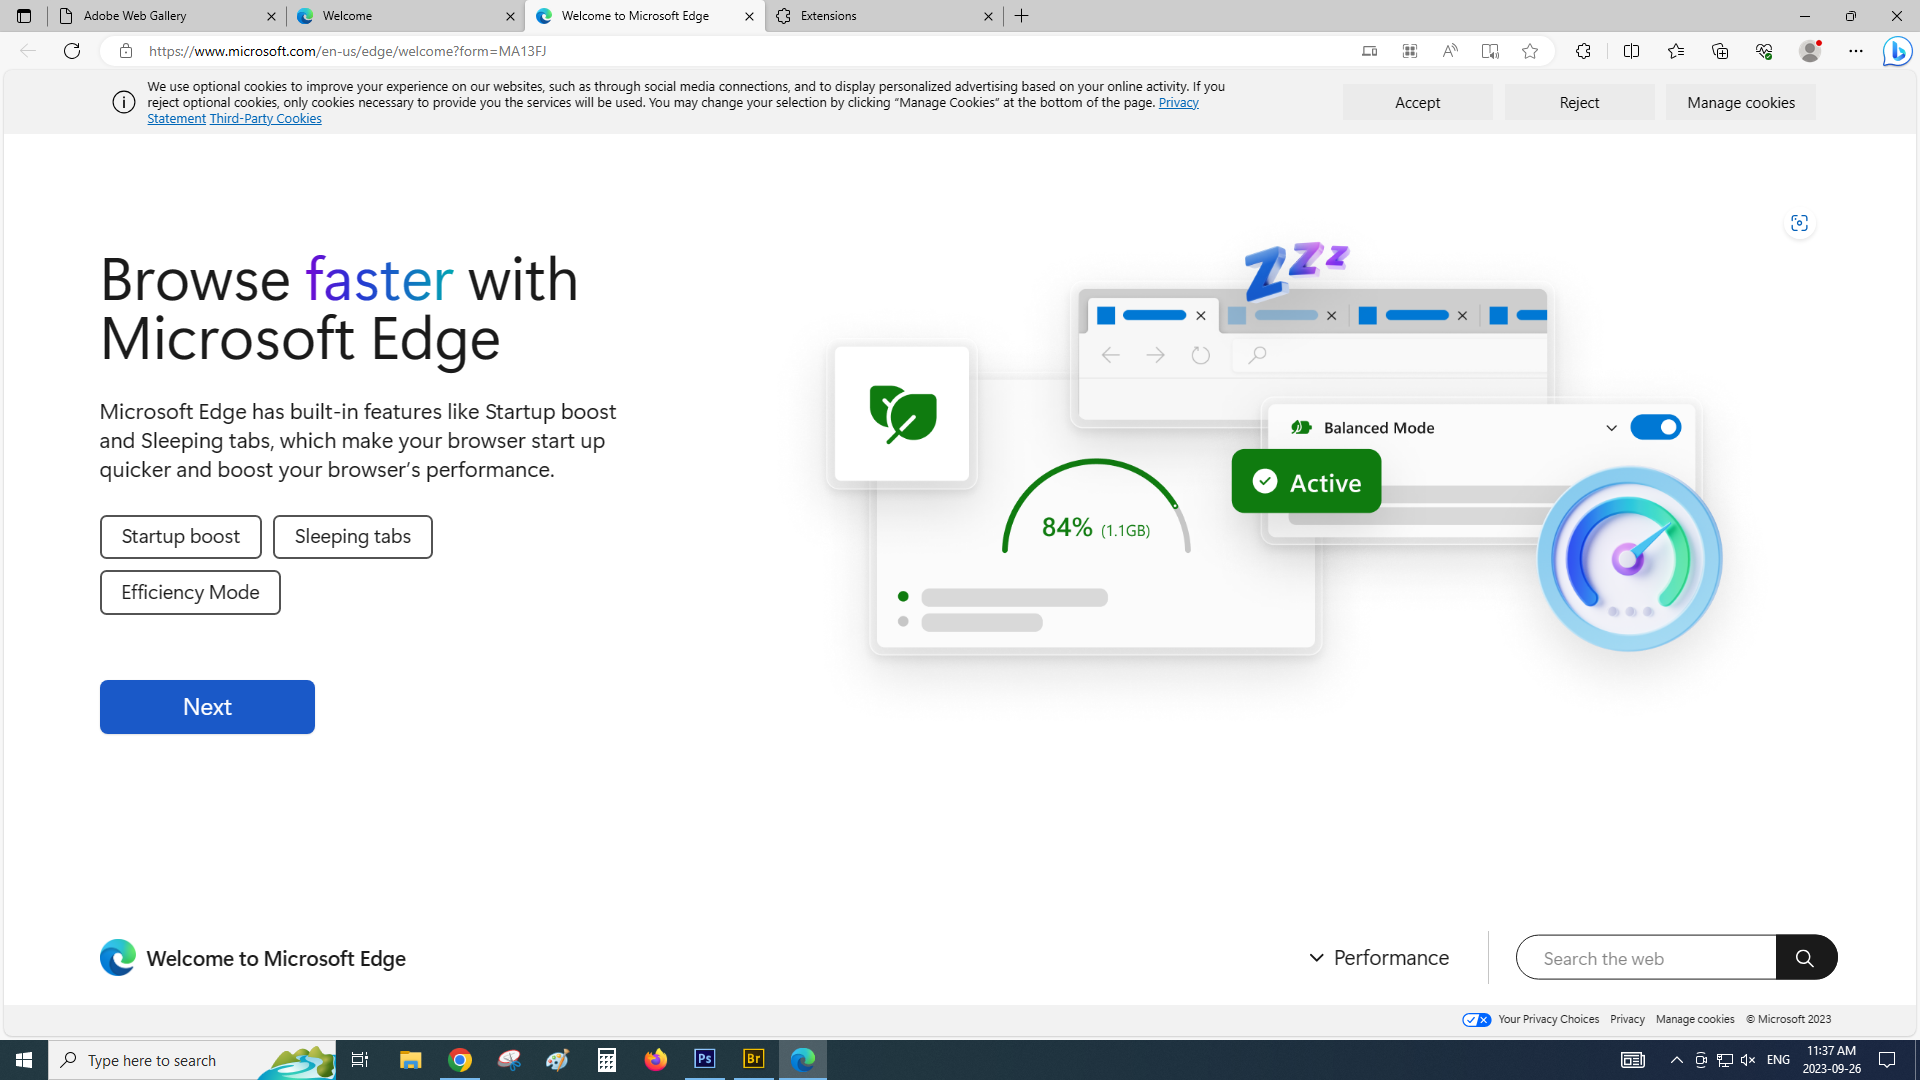This screenshot has width=1920, height=1080.
Task: Open the Settings and more ellipsis menu
Action: 1855,51
